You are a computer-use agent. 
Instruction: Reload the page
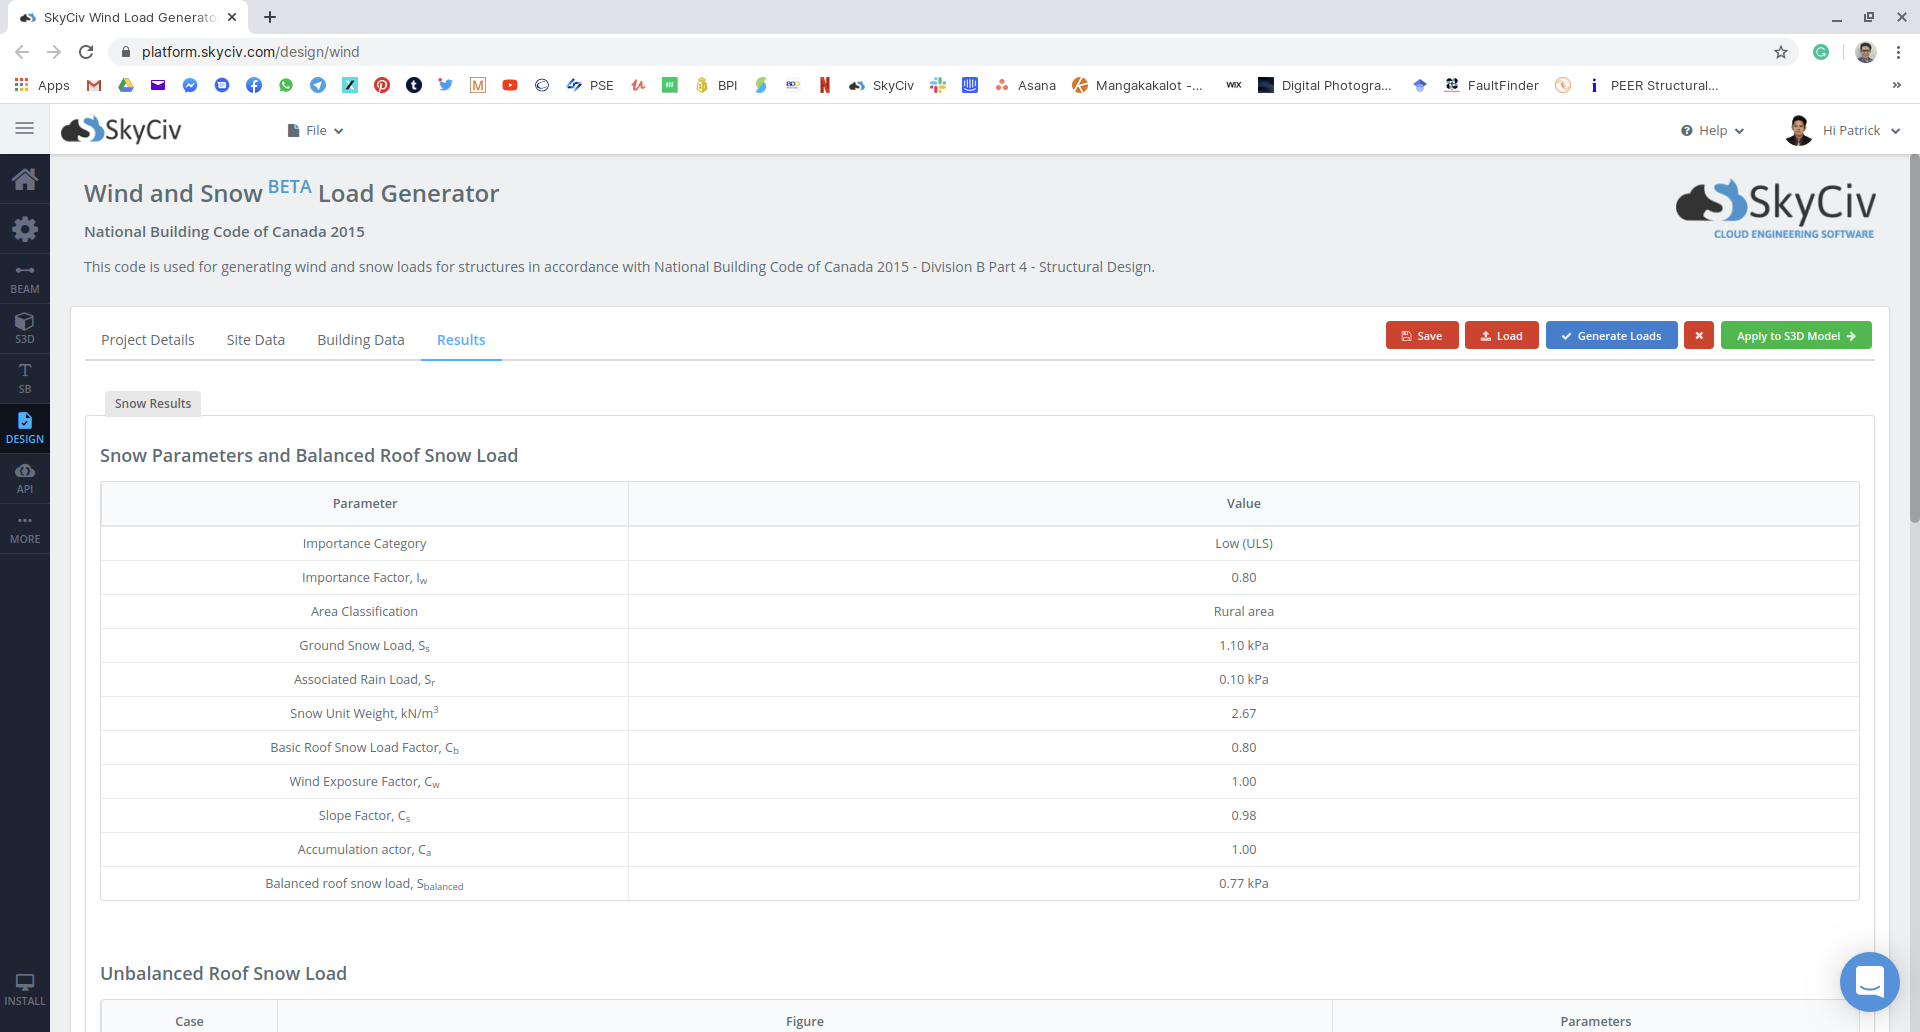(x=86, y=52)
